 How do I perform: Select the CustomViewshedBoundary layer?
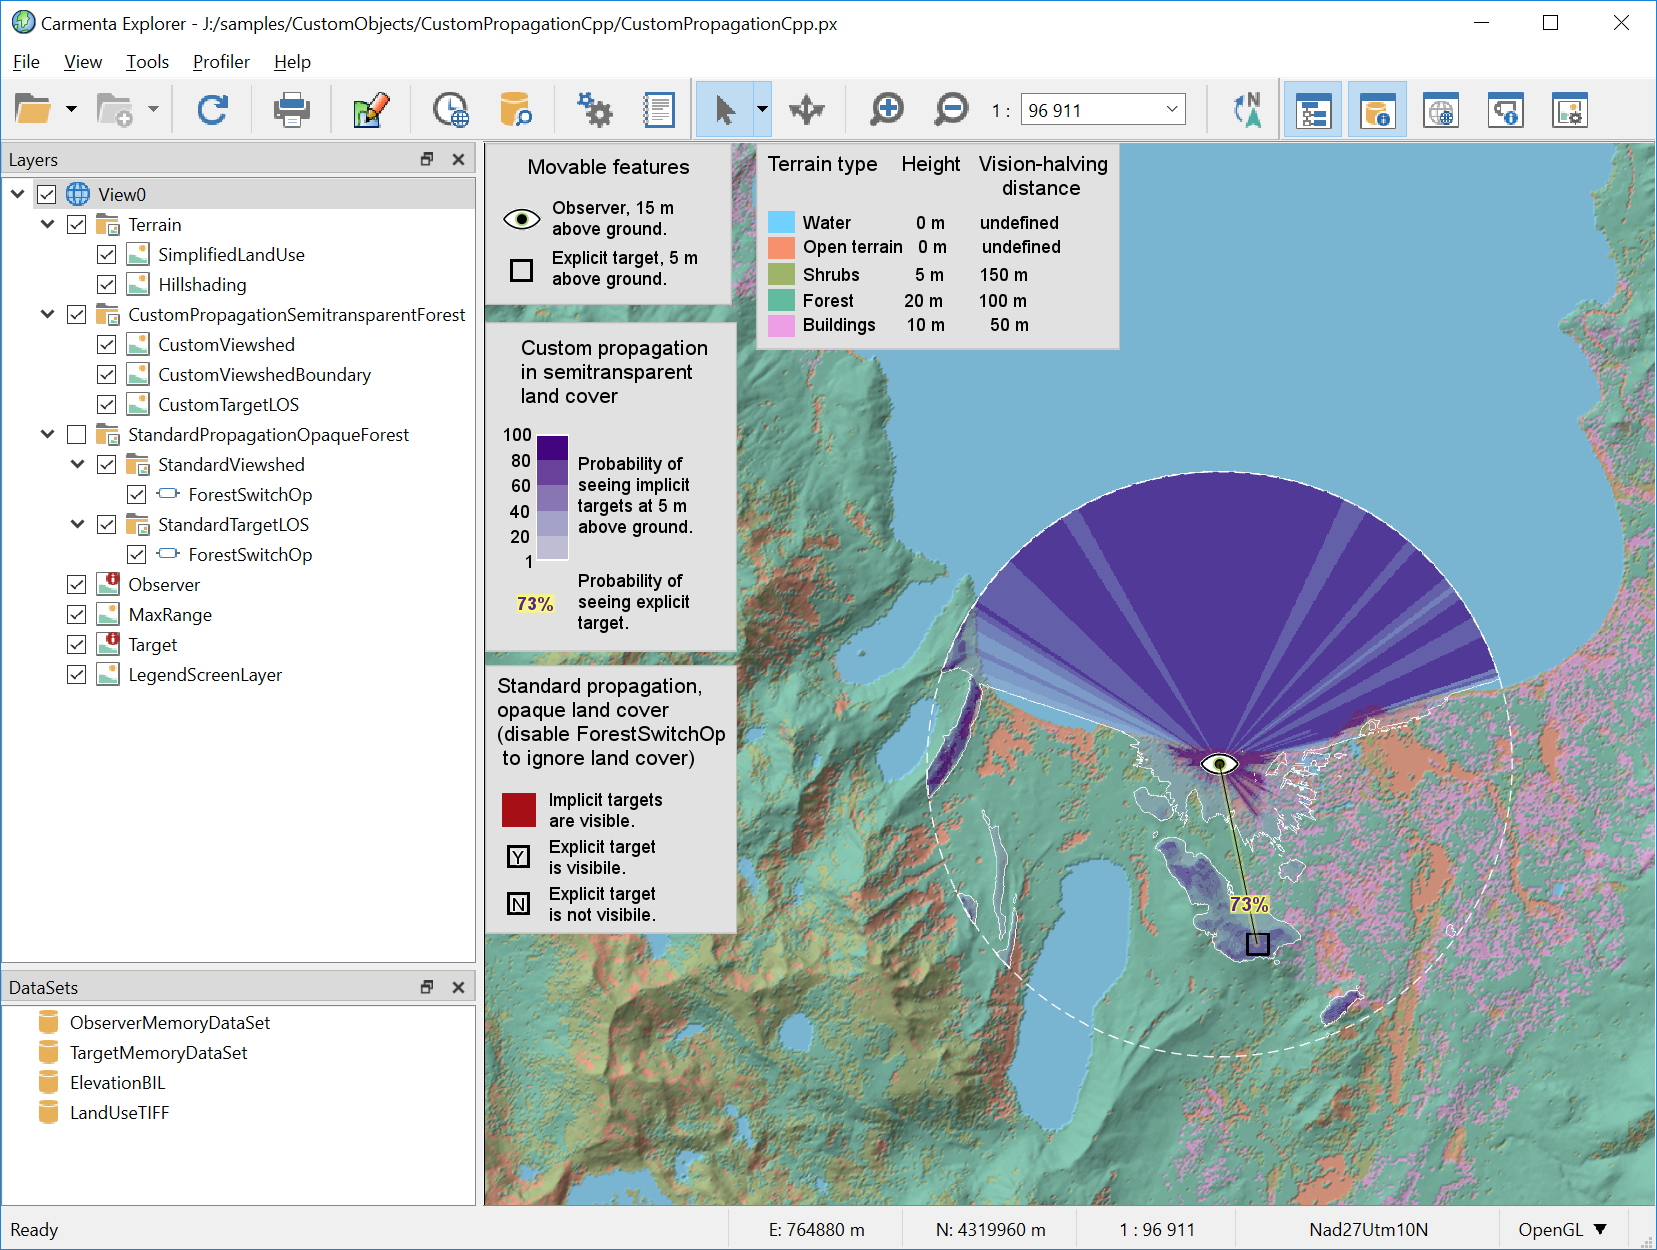click(x=264, y=375)
